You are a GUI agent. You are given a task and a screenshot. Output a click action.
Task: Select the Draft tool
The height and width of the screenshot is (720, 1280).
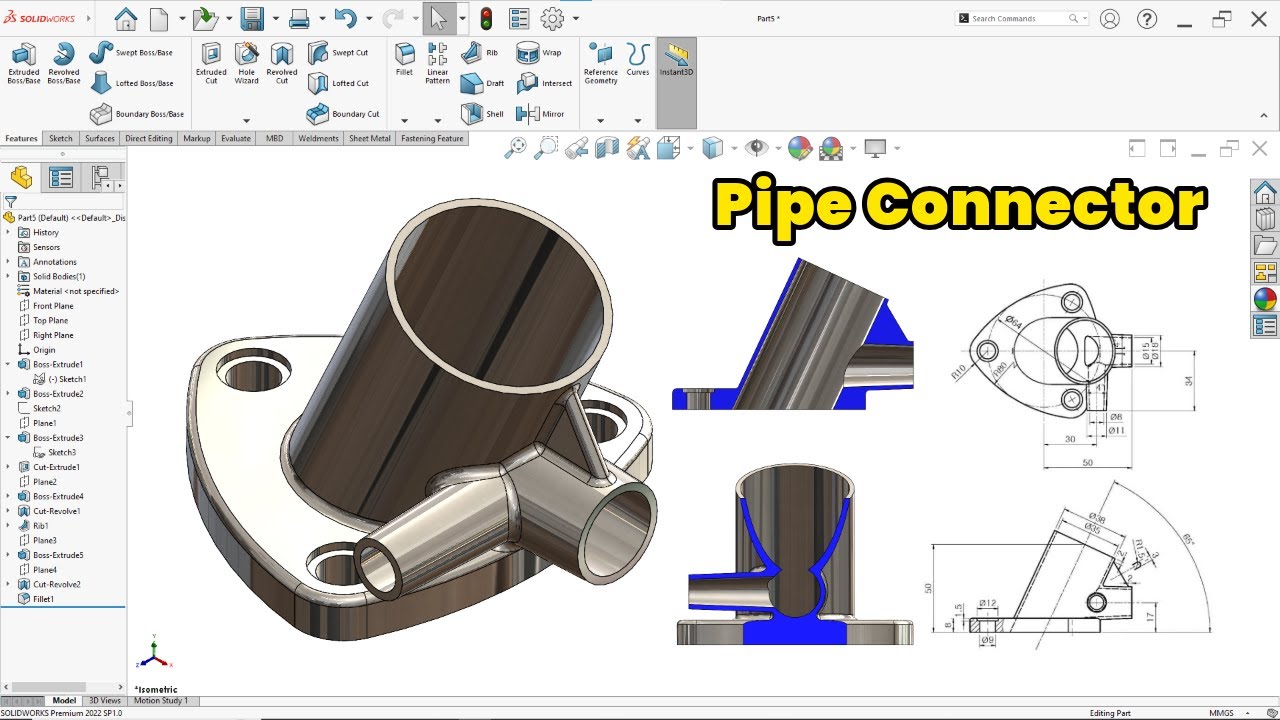(482, 83)
